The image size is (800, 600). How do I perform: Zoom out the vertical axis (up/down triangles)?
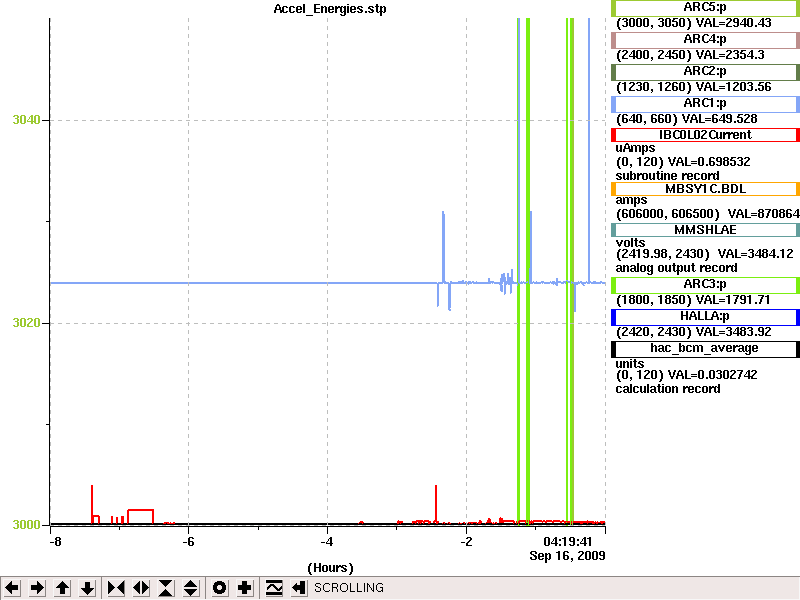191,588
